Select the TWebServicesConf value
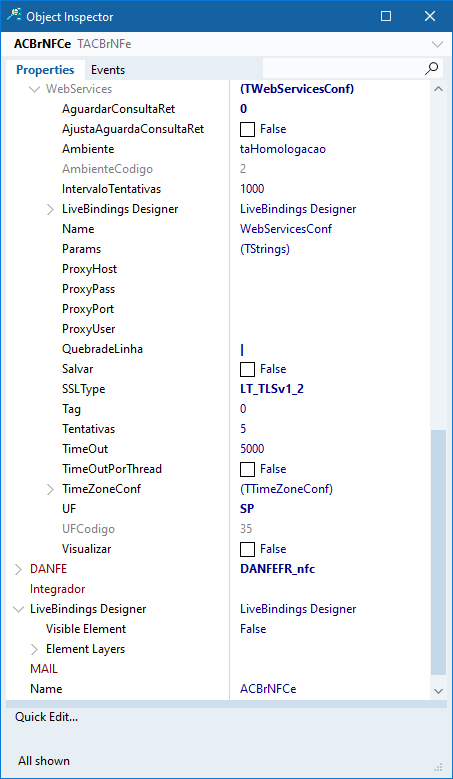Screen dimensions: 453x779 [297, 89]
